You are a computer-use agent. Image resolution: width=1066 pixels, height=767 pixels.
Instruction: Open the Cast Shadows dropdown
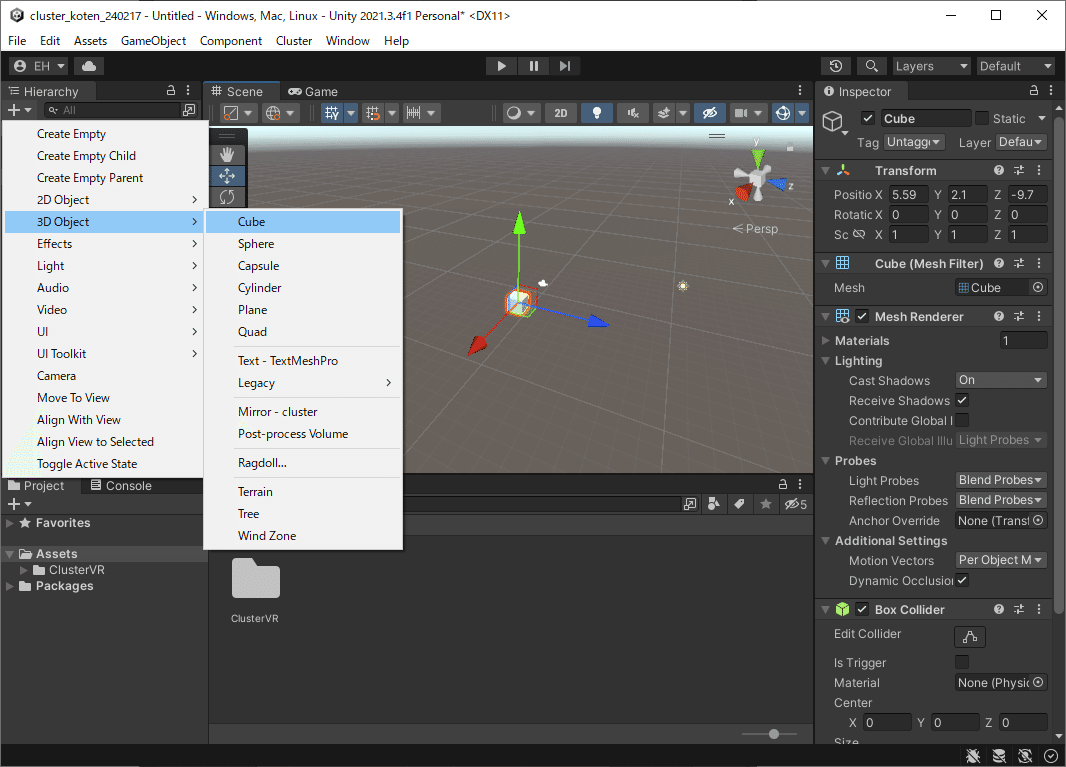coord(1001,380)
